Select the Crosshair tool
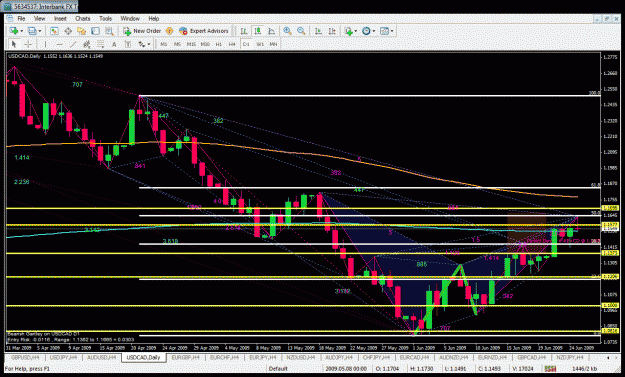Image resolution: width=625 pixels, height=377 pixels. point(28,44)
